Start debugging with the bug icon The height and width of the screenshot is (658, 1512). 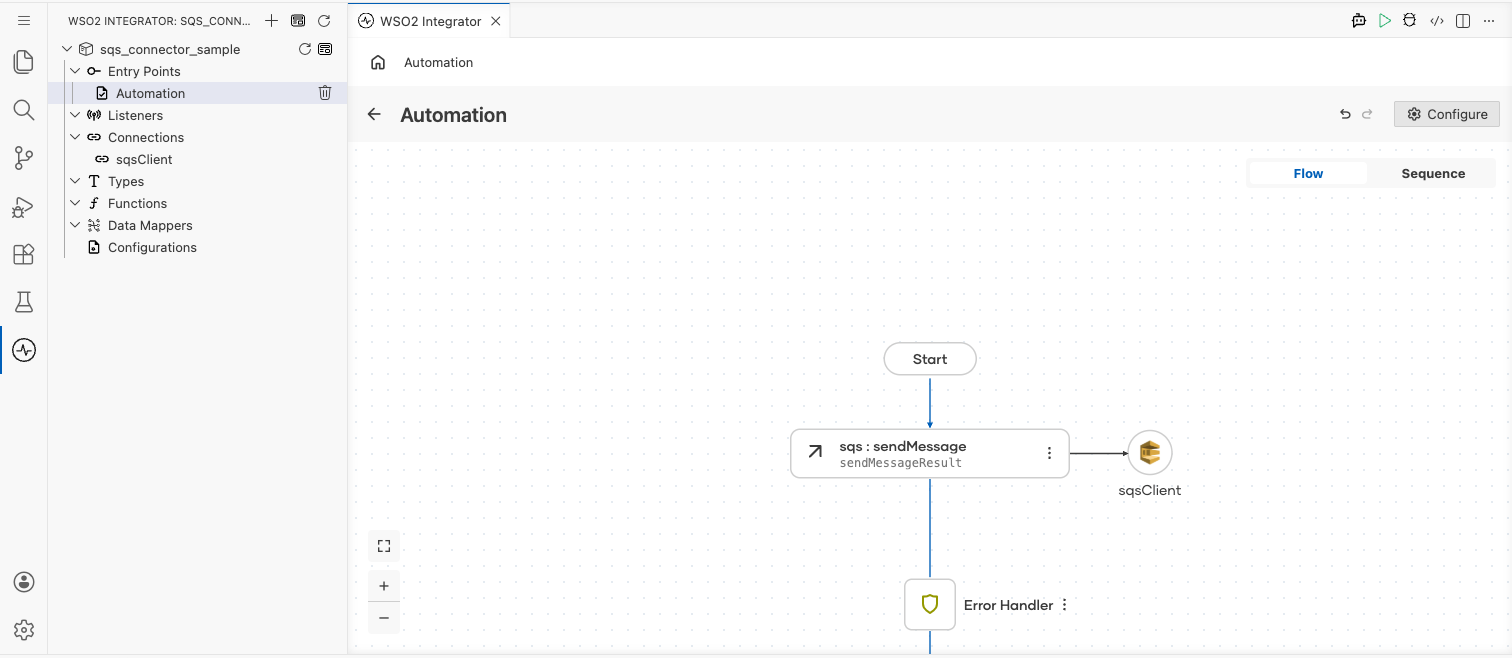coord(1410,21)
